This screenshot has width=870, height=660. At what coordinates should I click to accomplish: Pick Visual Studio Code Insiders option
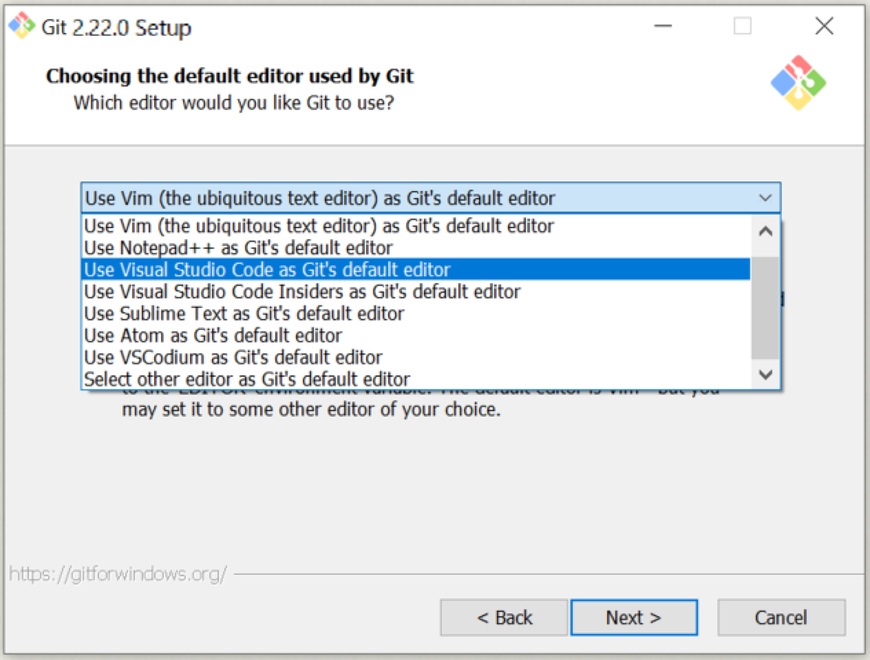point(416,292)
